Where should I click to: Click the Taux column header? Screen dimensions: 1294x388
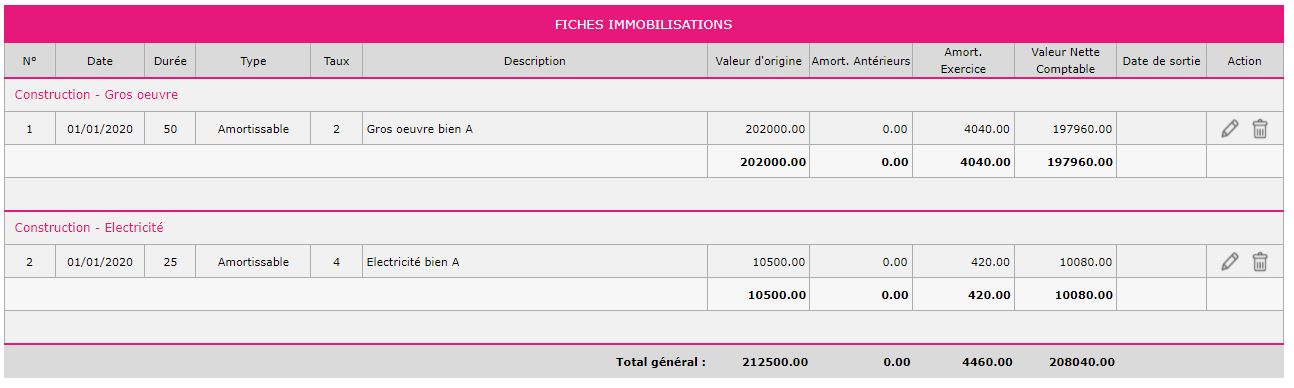click(x=337, y=61)
